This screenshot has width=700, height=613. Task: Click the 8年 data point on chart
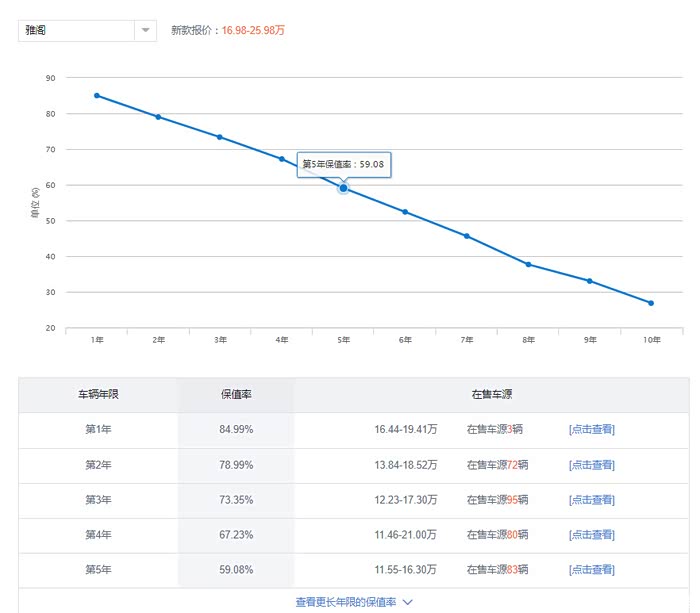[x=529, y=265]
